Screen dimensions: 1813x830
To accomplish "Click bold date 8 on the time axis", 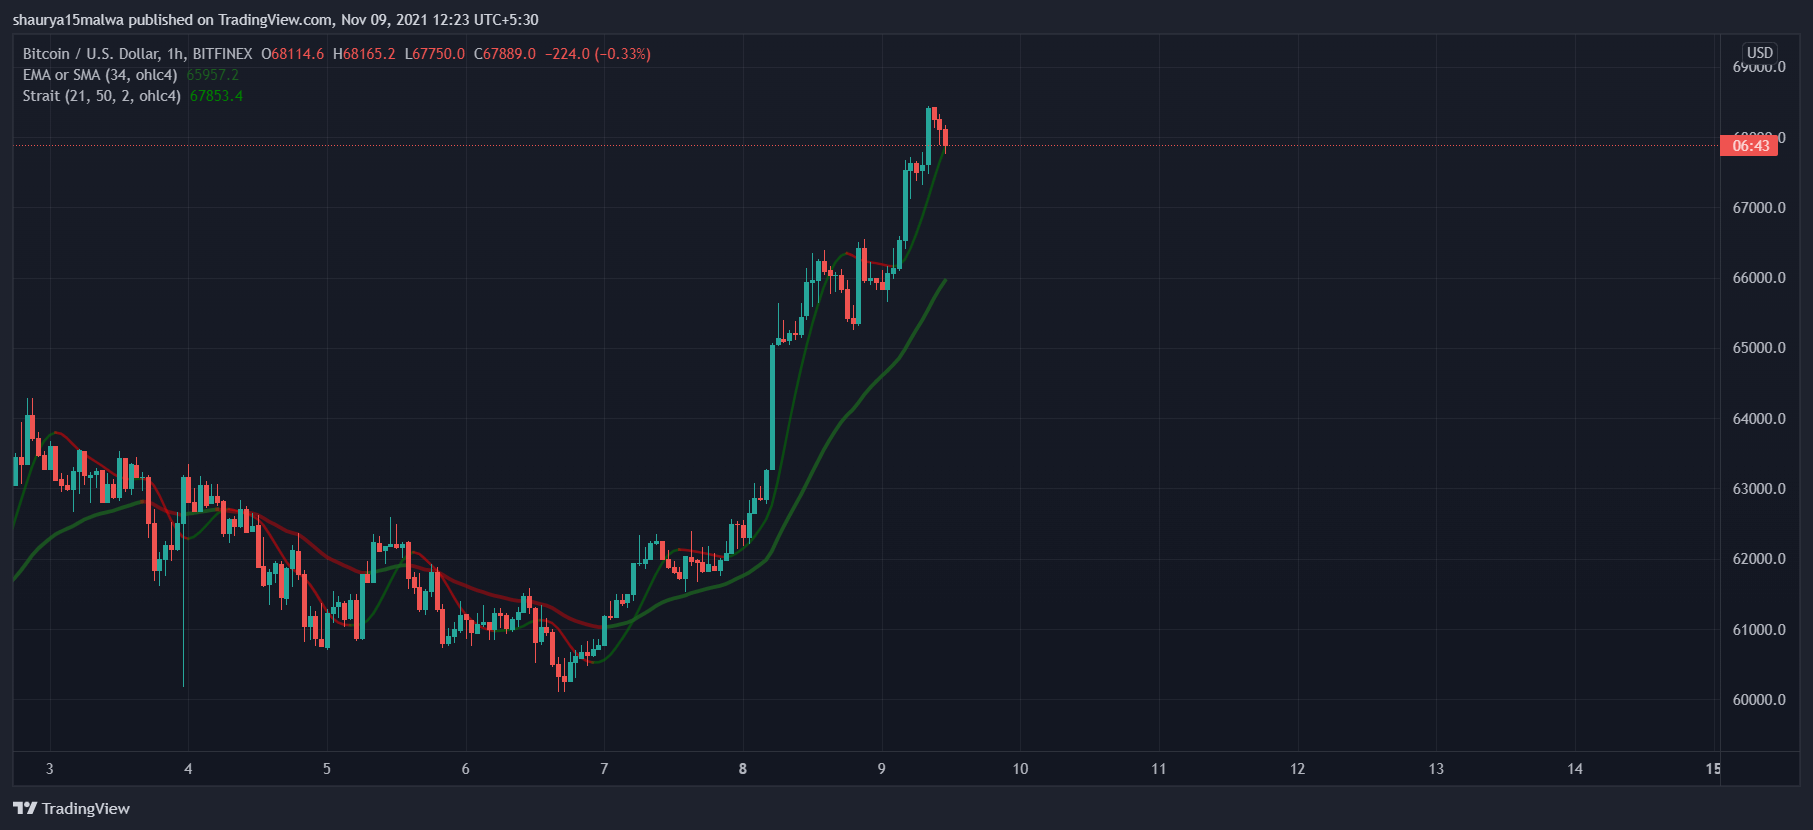I will point(743,769).
